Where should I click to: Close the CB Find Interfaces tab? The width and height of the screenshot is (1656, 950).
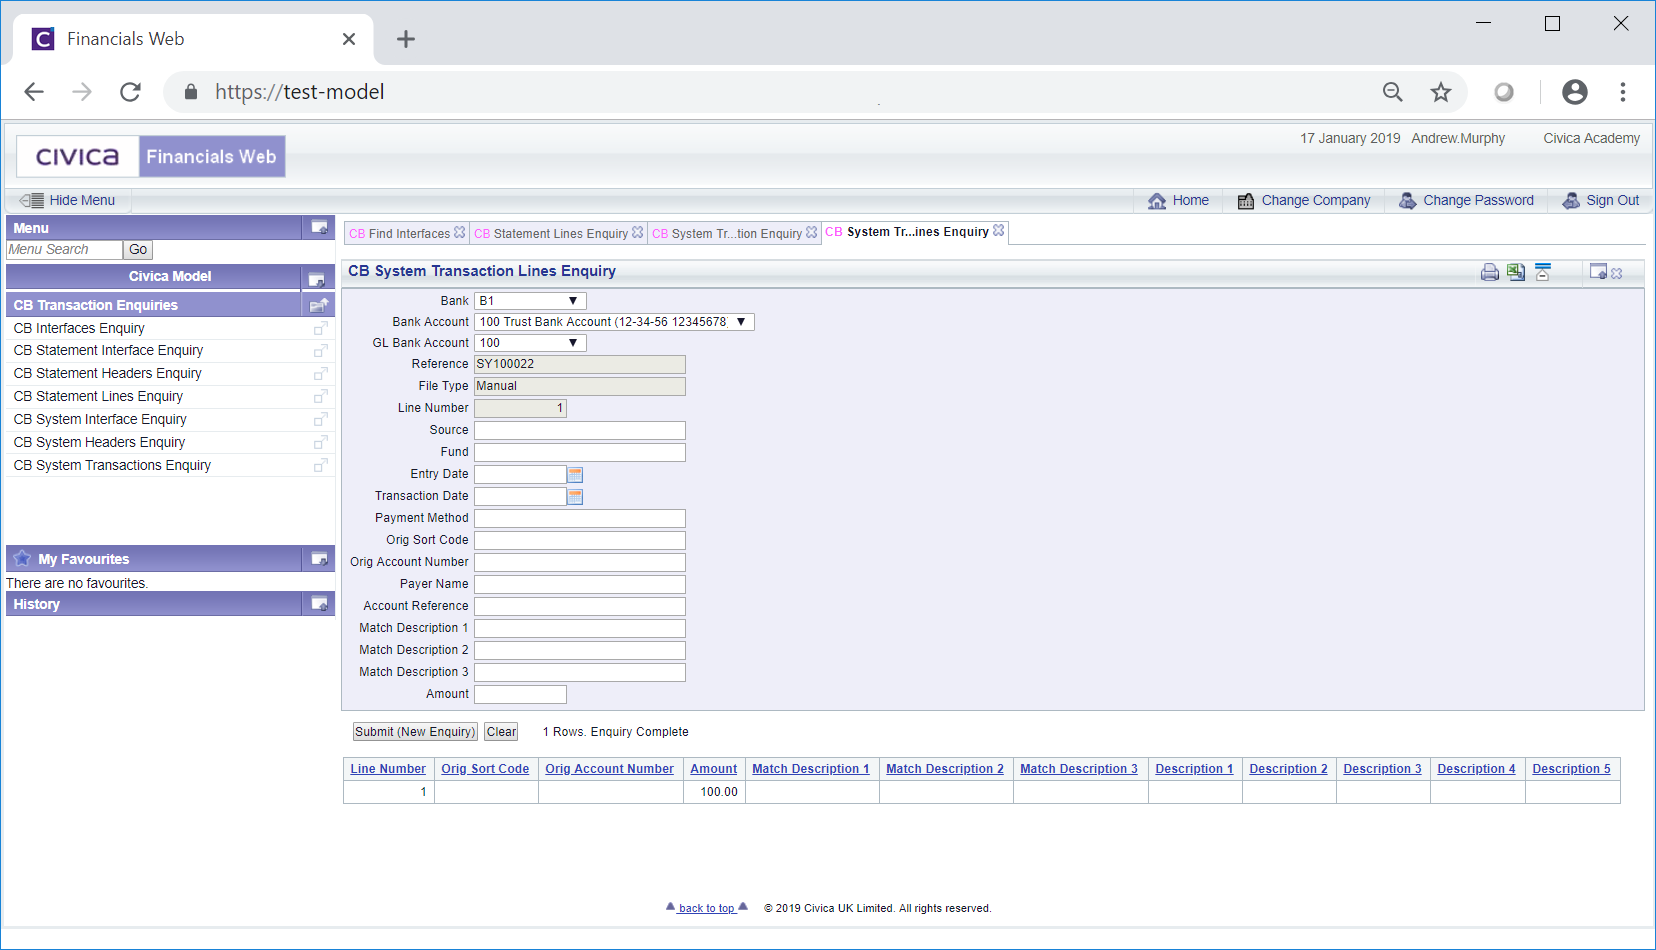460,232
